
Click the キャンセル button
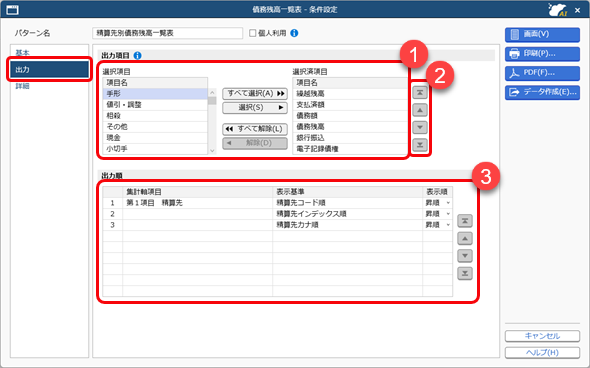pos(542,336)
